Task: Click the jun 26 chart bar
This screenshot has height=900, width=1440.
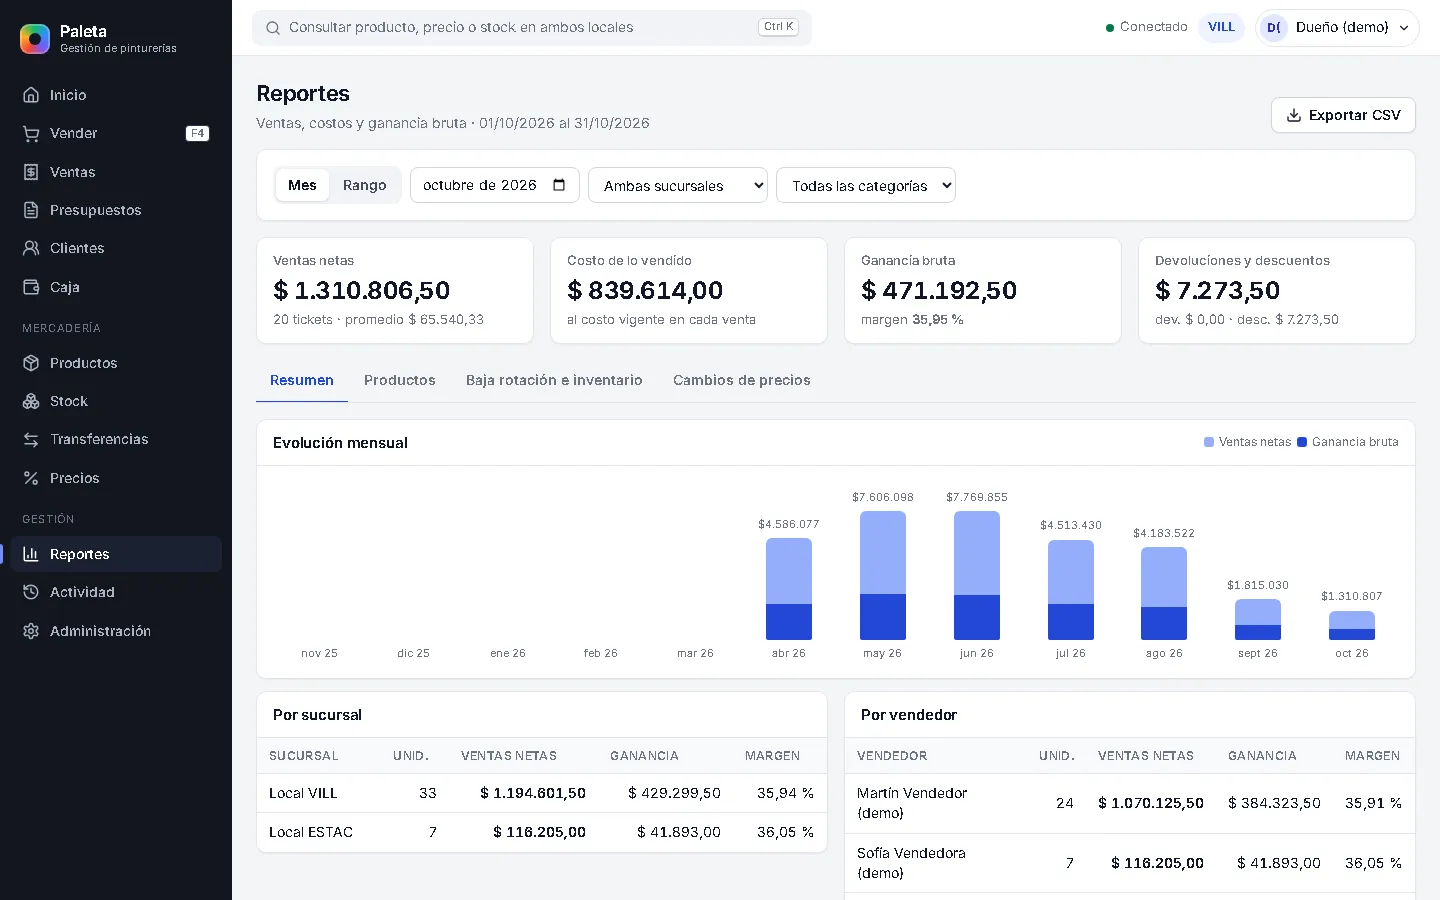Action: [977, 575]
